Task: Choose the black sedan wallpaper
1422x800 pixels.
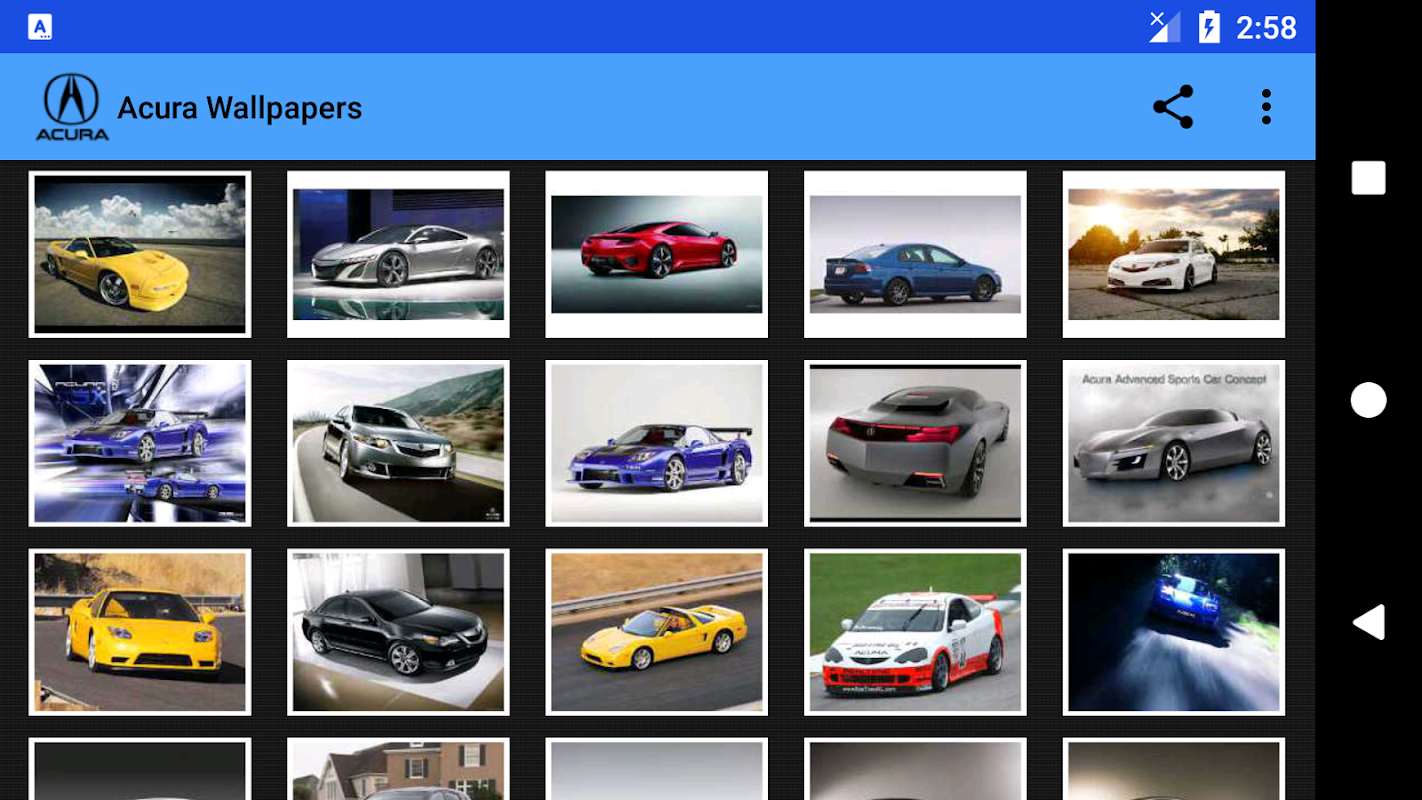Action: (398, 632)
